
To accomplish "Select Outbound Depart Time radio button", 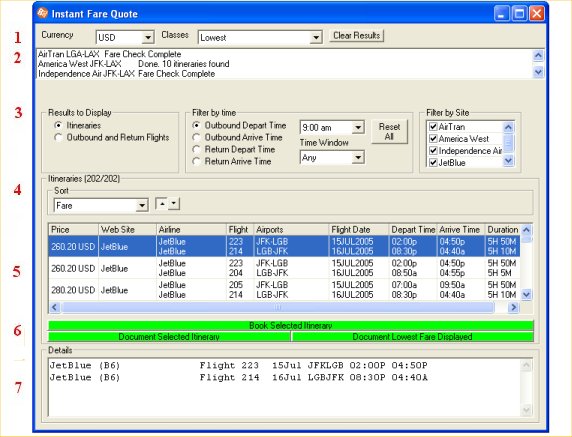I will coord(196,125).
